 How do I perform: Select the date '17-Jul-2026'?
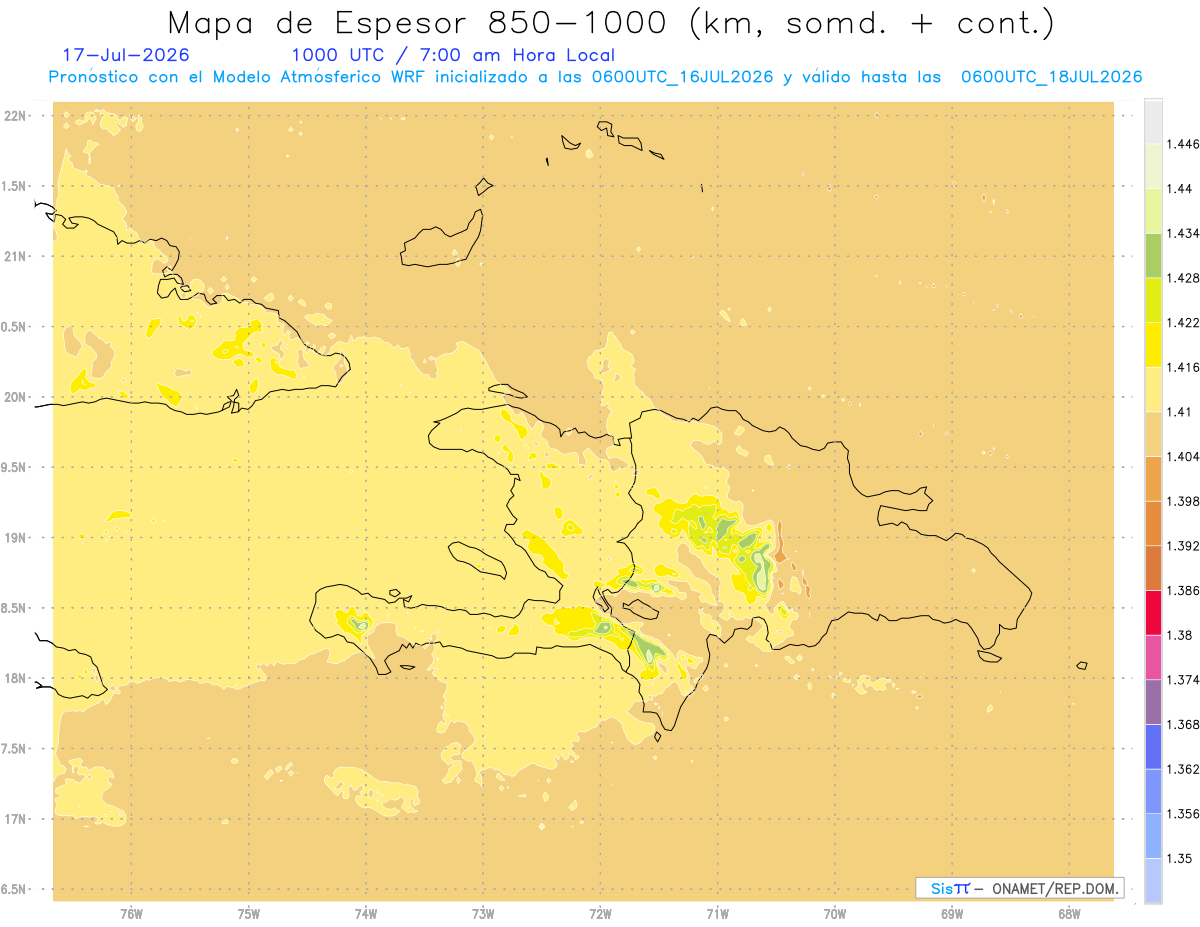(126, 56)
